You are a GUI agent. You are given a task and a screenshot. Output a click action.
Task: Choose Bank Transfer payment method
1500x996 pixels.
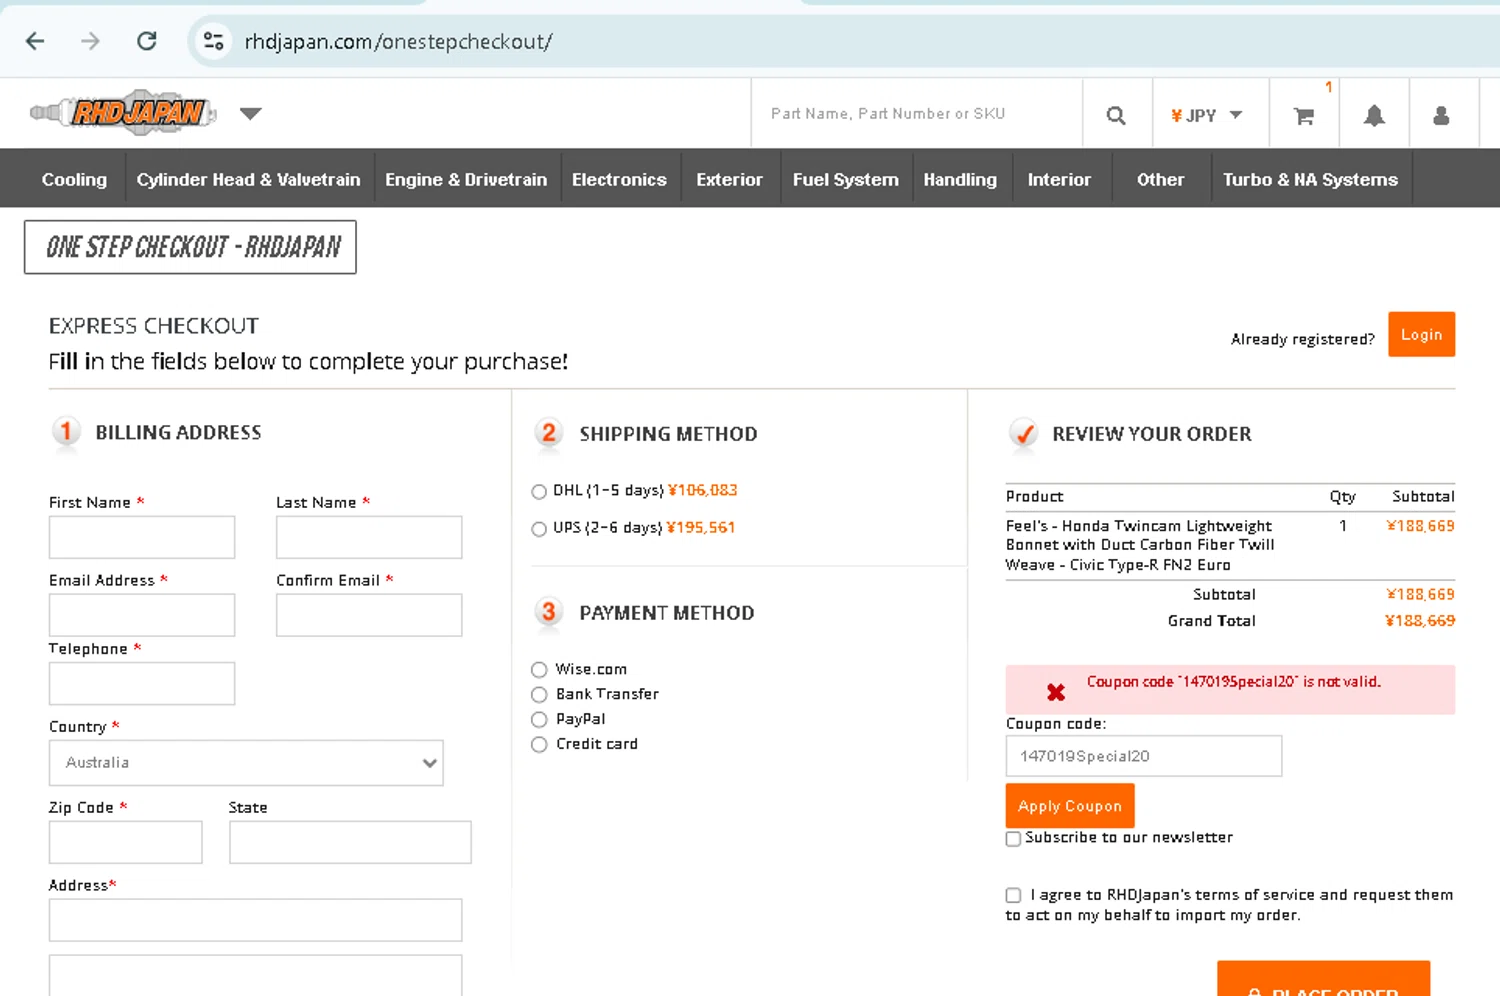(539, 695)
